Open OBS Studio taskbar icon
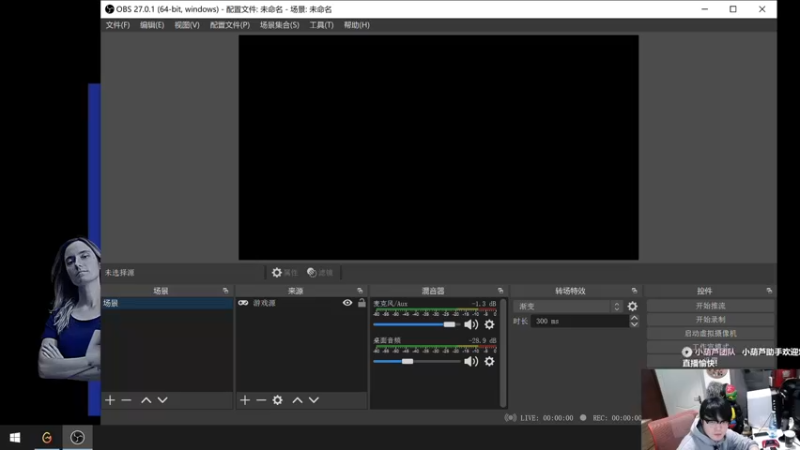This screenshot has width=800, height=450. pyautogui.click(x=77, y=438)
